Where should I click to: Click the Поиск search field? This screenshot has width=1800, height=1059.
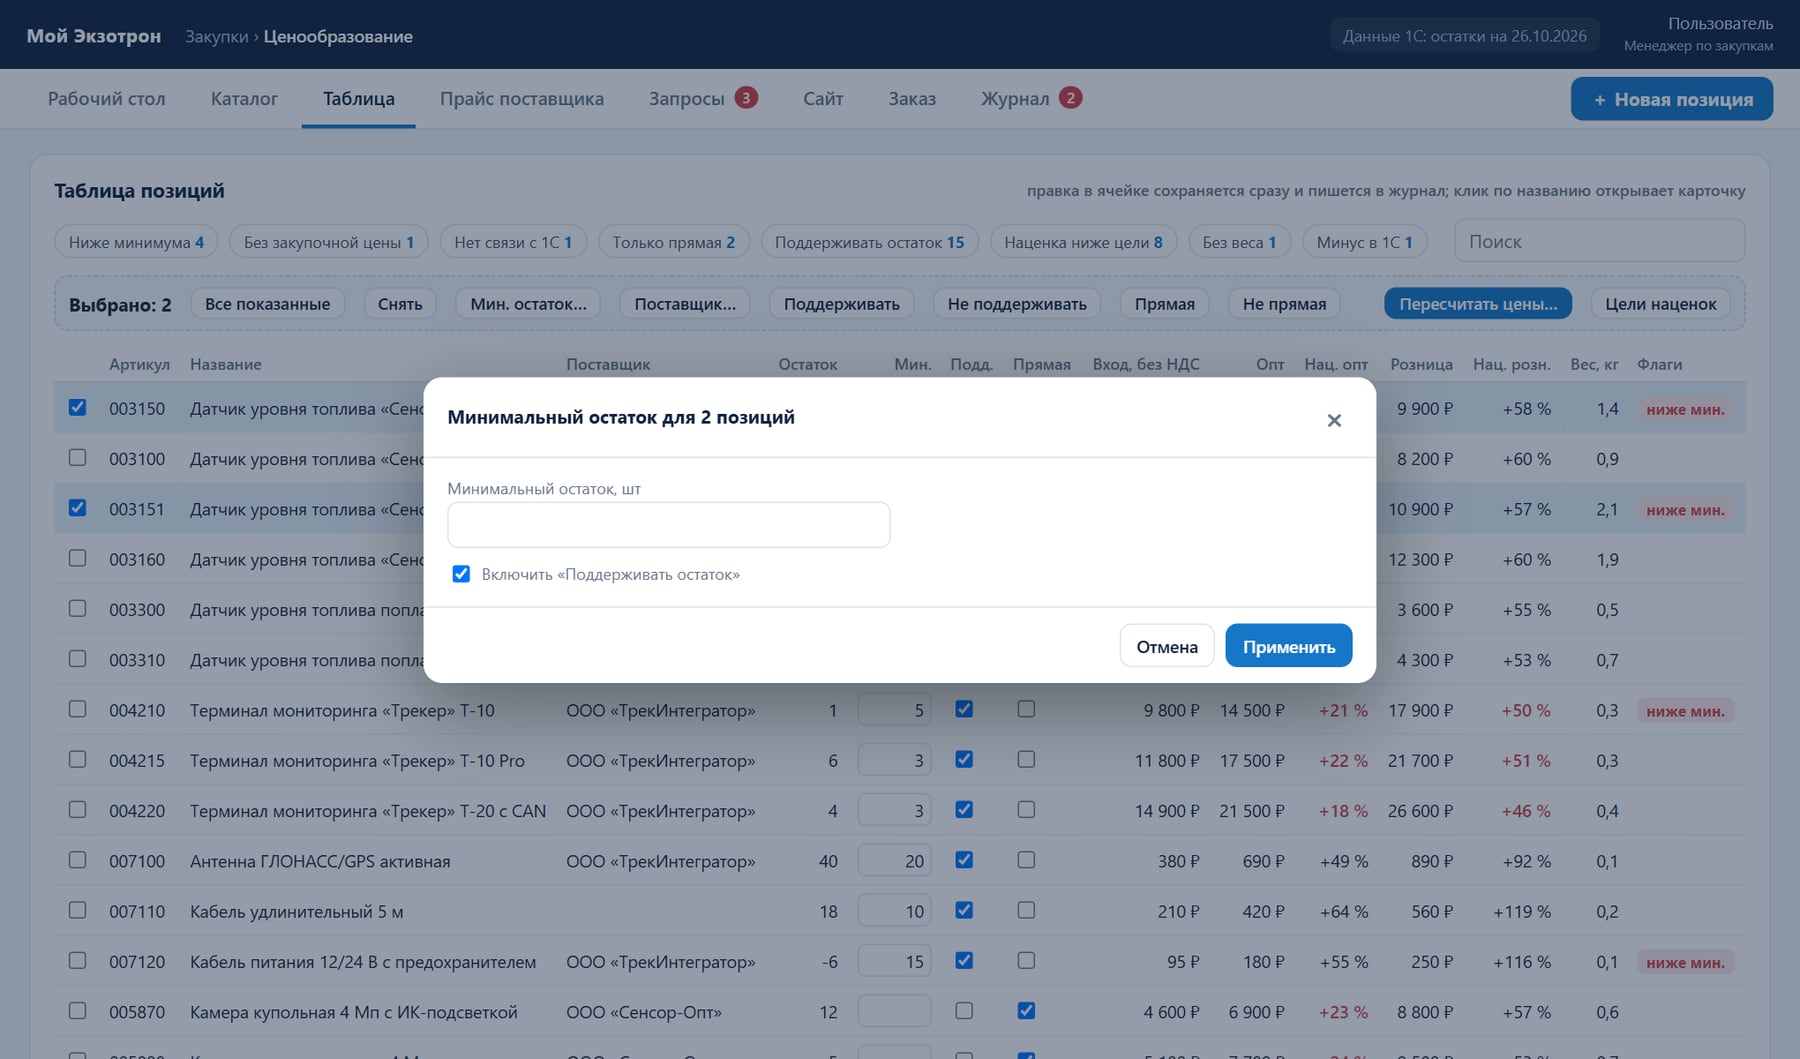[1599, 241]
